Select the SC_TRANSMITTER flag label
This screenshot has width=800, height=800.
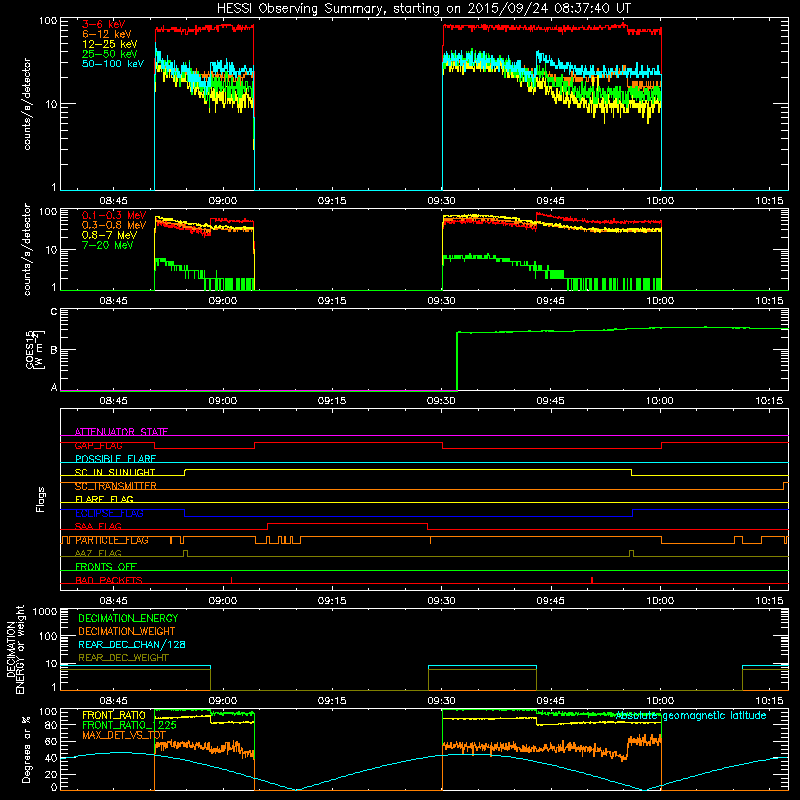[115, 486]
